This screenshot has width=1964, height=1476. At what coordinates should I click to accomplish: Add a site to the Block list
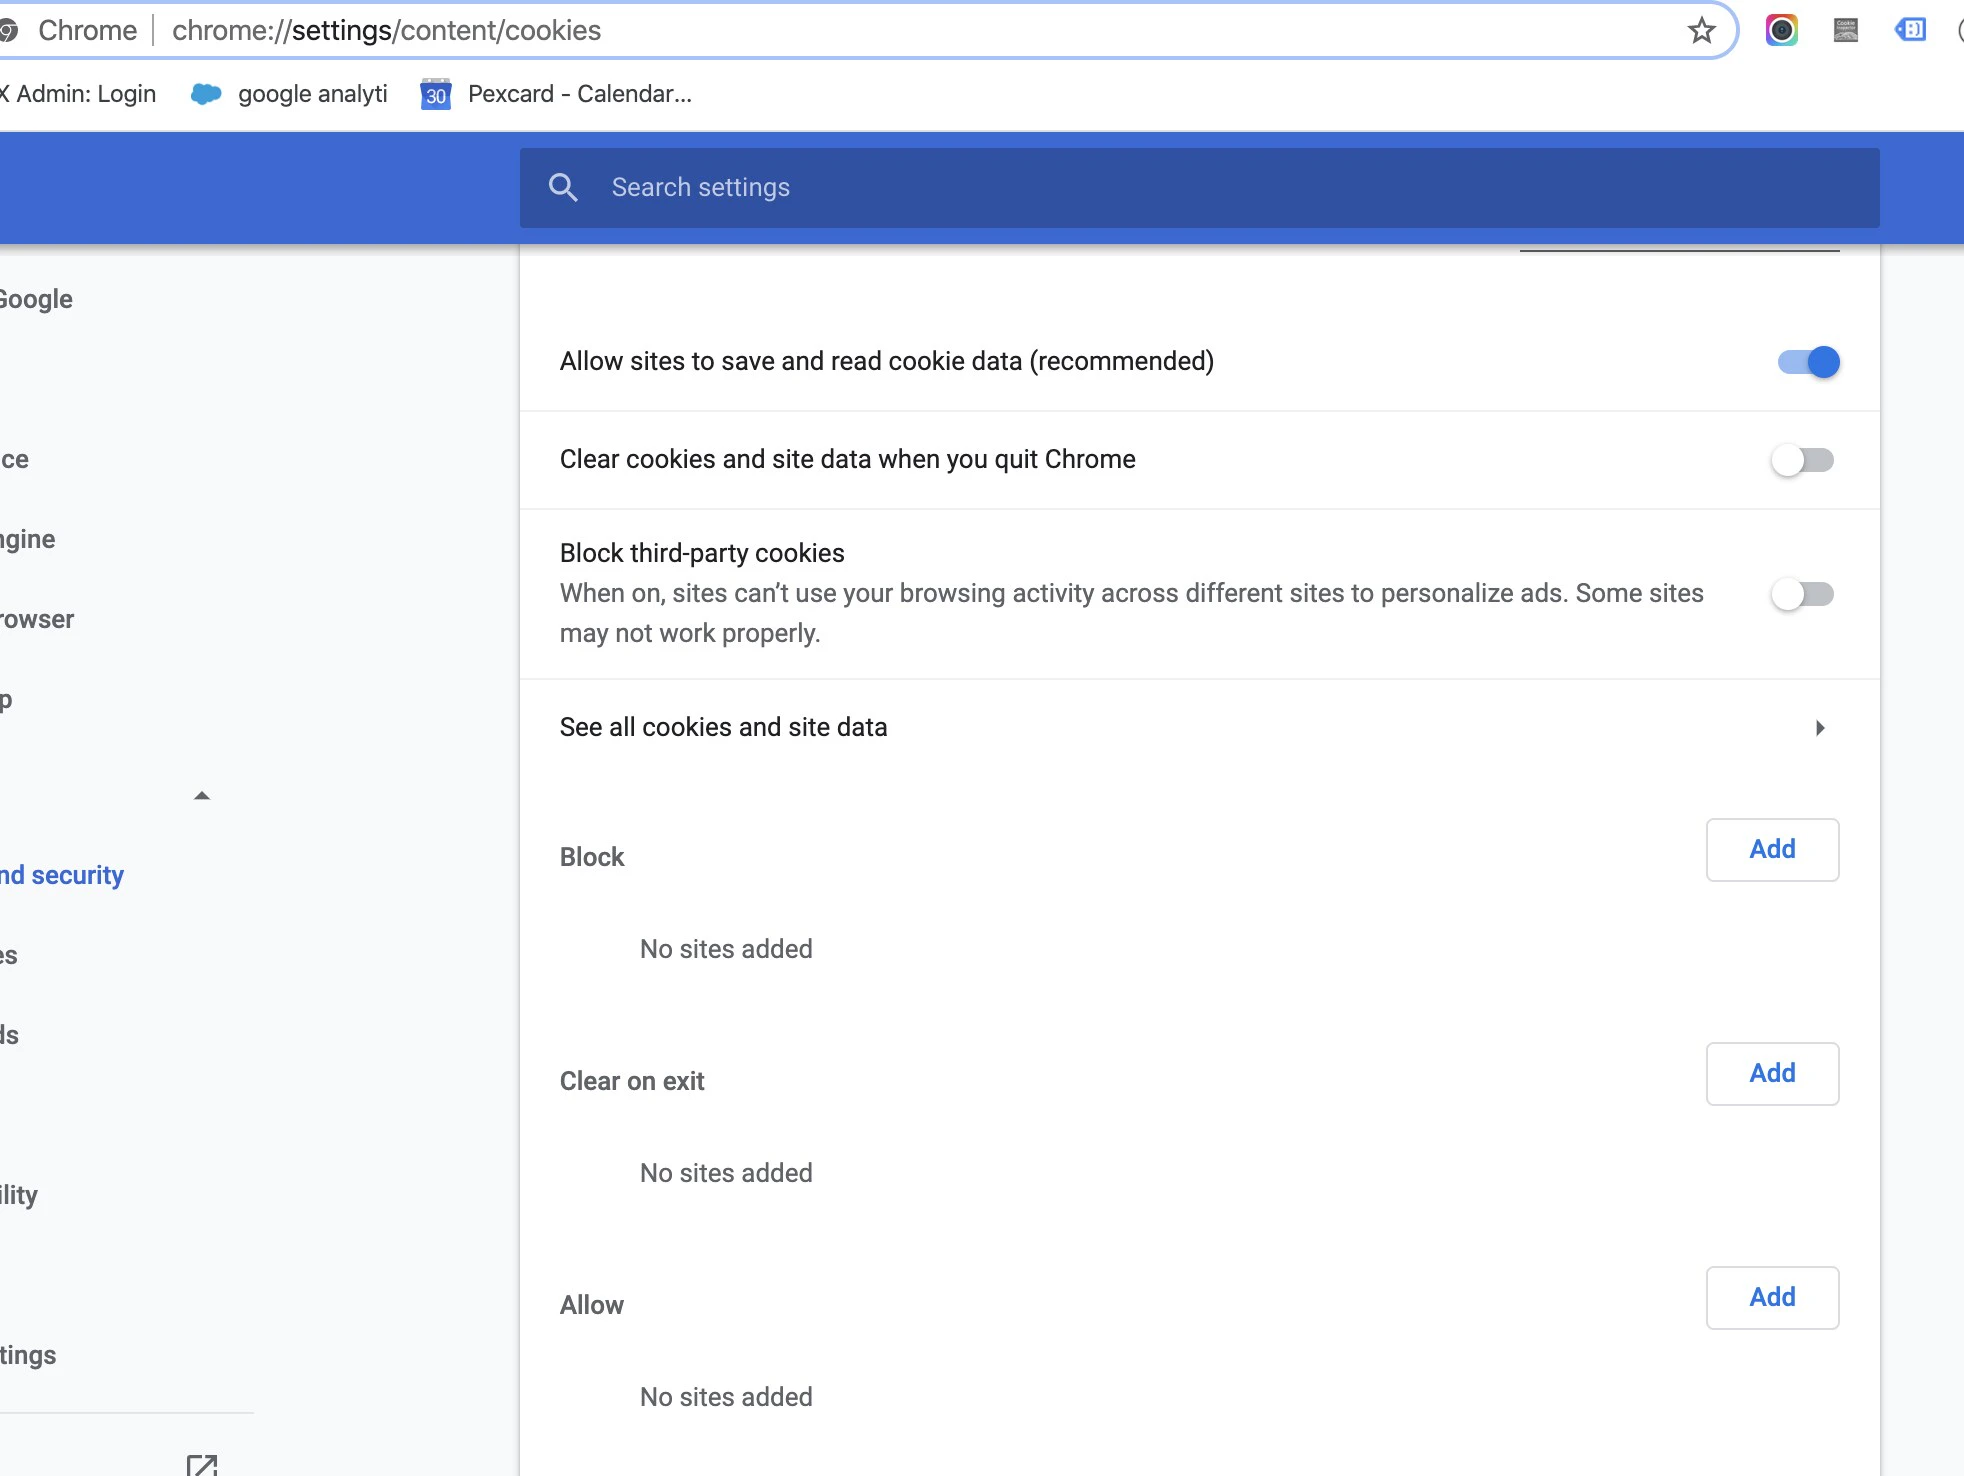1772,850
